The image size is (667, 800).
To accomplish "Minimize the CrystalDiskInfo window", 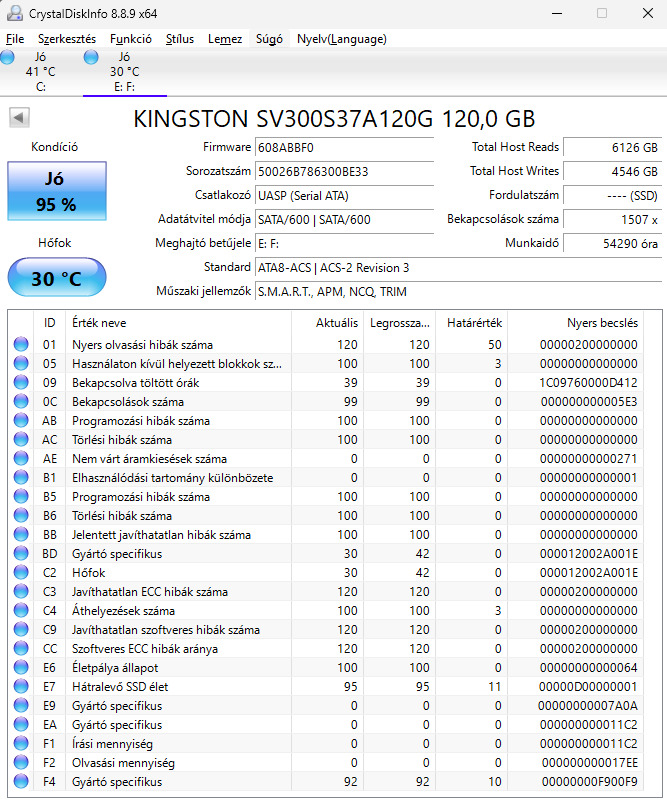I will [x=557, y=13].
